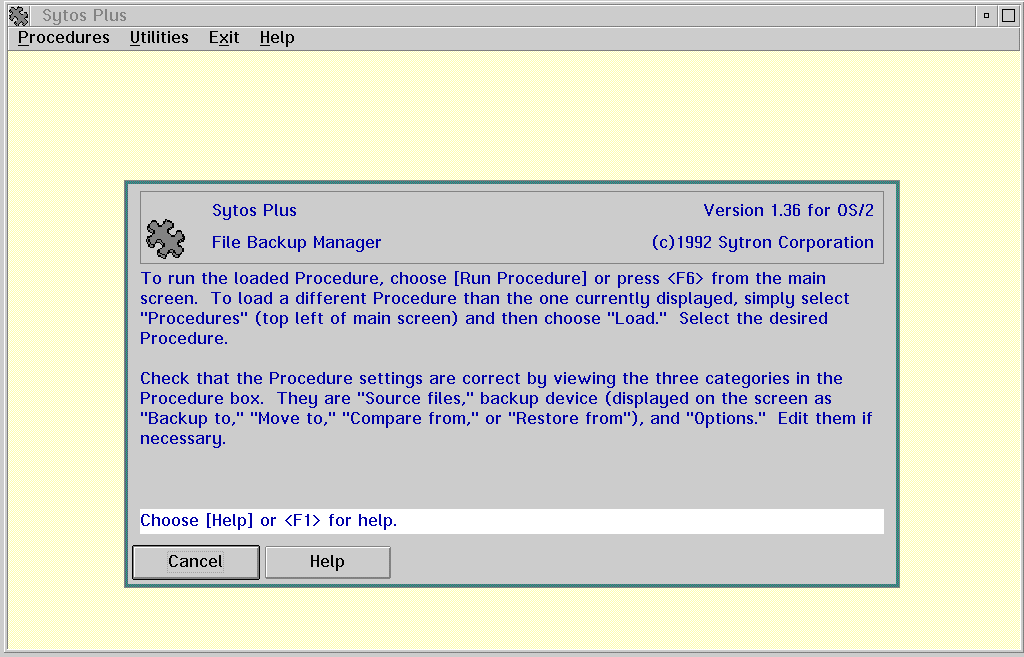Click the 'Version 1.36 for OS/2' text
This screenshot has height=657, width=1024.
tap(788, 210)
